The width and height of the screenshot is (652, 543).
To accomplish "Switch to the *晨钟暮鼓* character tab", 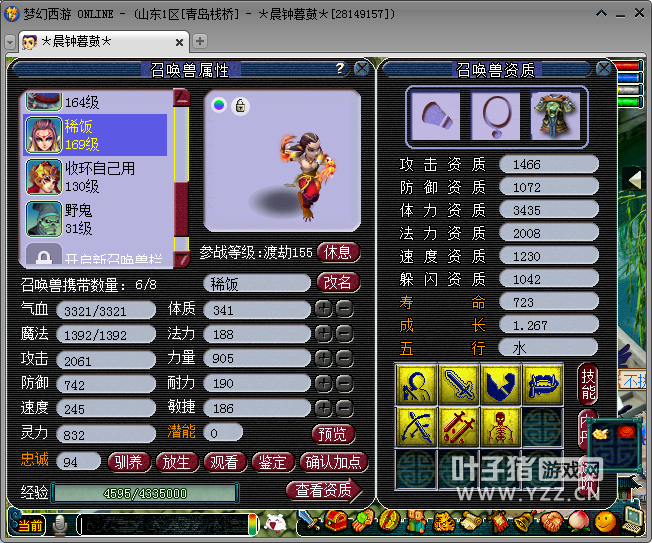I will tap(103, 42).
